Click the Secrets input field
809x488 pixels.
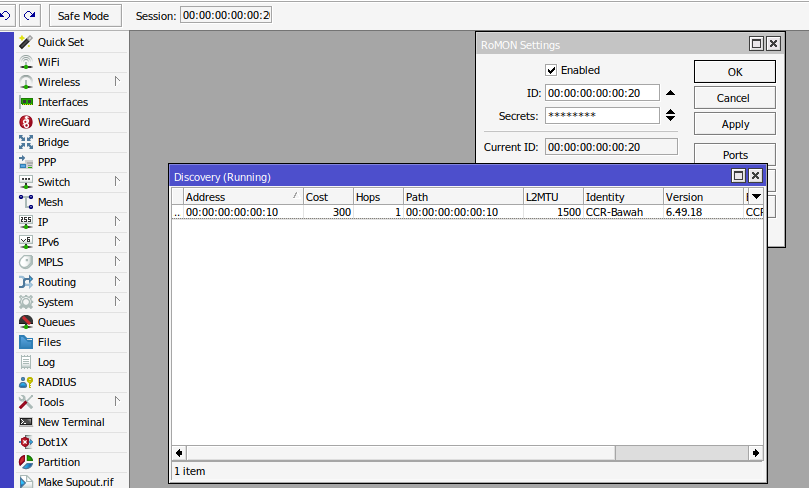601,116
